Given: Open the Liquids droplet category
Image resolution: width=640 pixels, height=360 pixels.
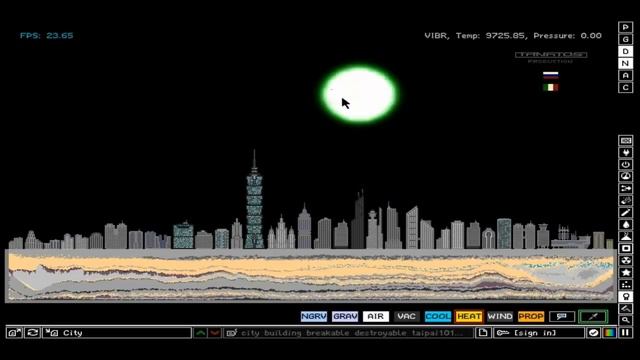Looking at the screenshot, I should (x=625, y=224).
